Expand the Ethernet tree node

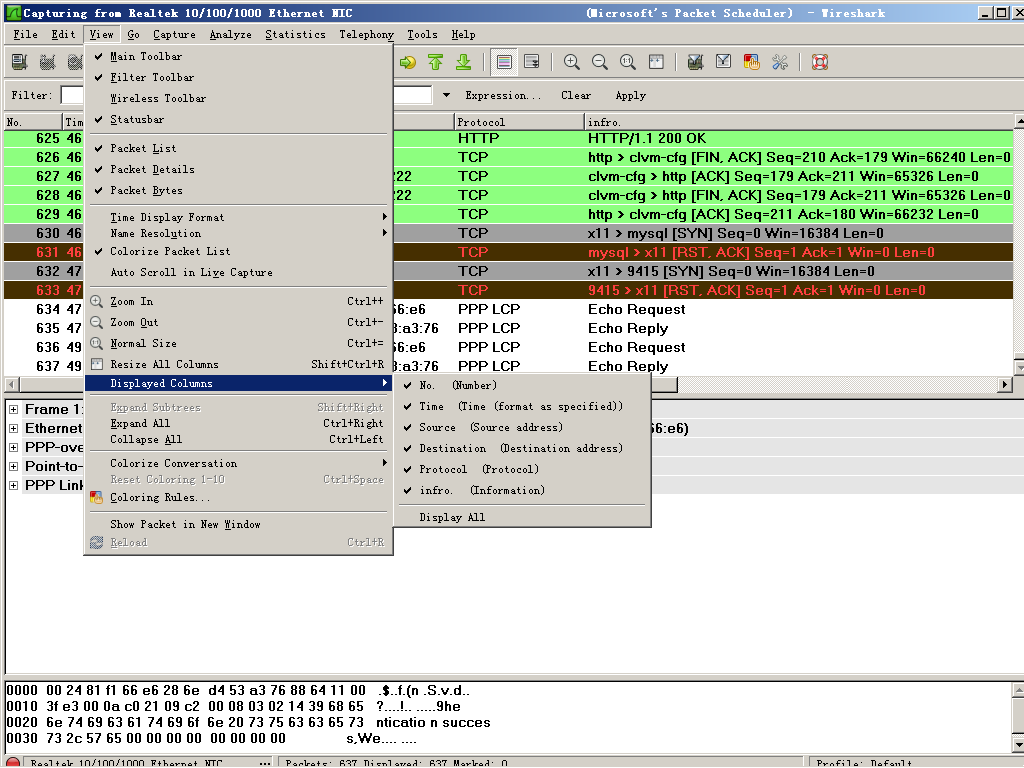coord(13,428)
